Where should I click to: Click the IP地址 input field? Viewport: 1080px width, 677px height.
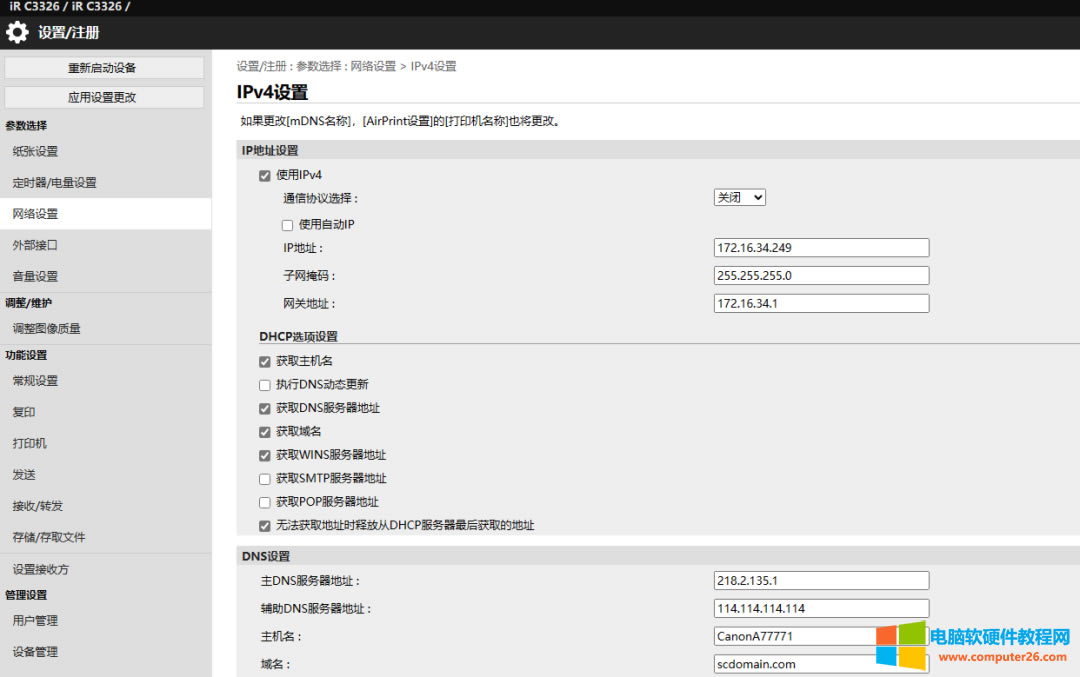click(x=821, y=248)
